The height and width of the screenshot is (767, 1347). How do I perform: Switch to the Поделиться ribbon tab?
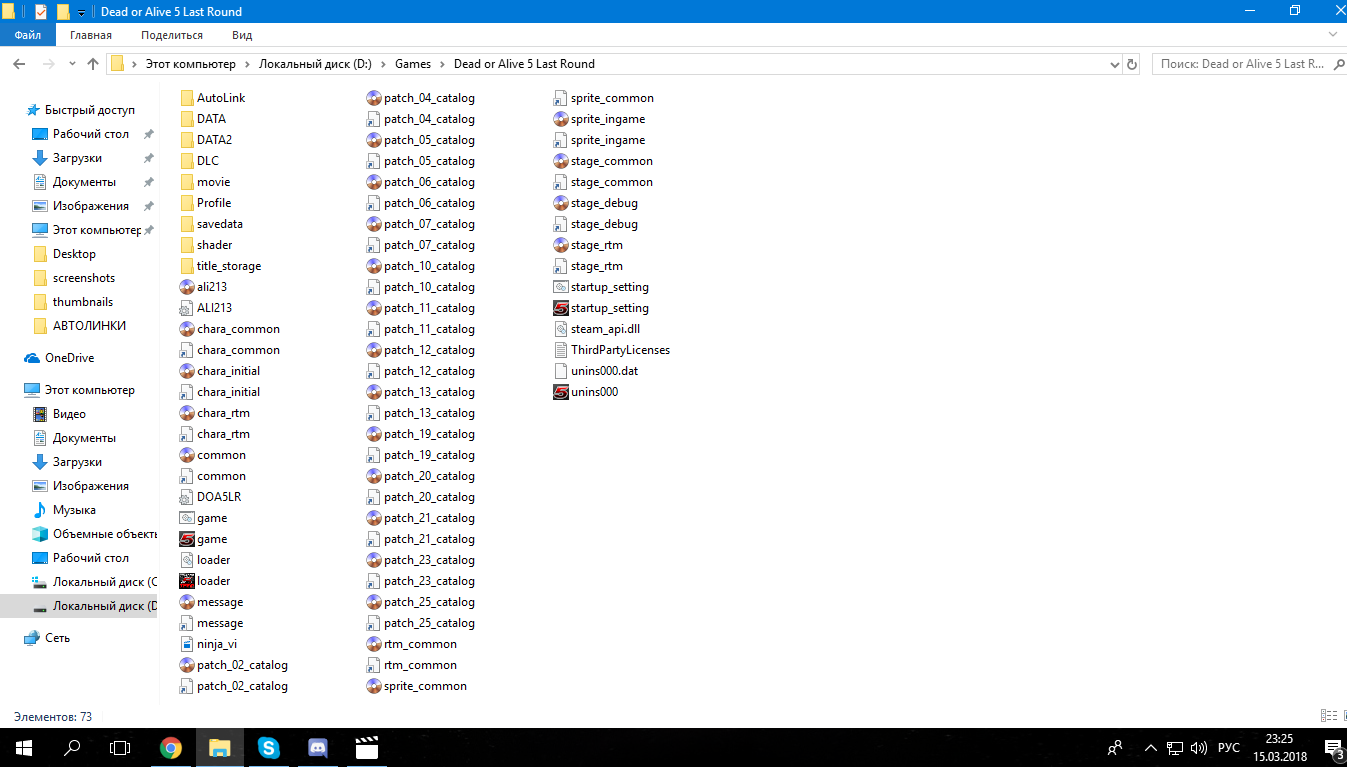click(x=172, y=35)
